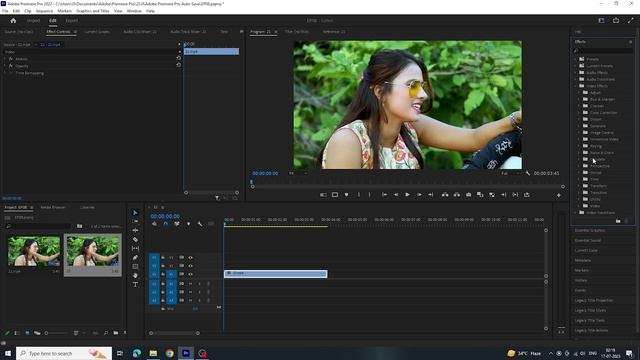Open Program monitor button editor plus
Viewport: 640px width, 360px height.
point(558,195)
